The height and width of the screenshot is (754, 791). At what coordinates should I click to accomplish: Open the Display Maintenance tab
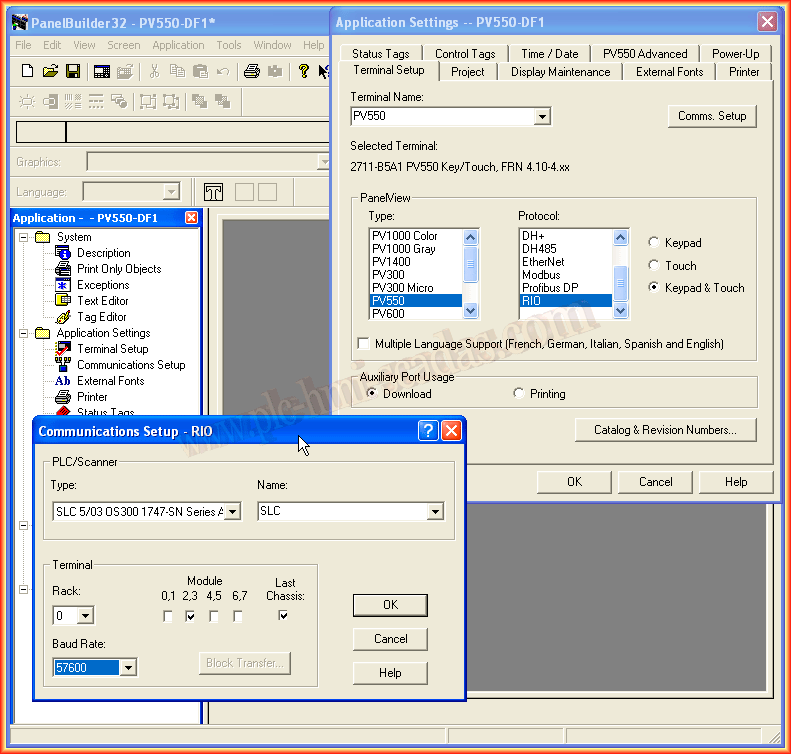coord(560,72)
